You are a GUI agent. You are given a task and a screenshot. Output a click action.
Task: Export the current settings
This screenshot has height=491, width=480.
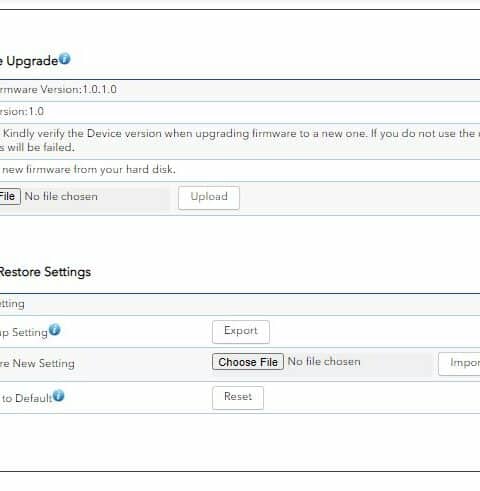click(241, 332)
